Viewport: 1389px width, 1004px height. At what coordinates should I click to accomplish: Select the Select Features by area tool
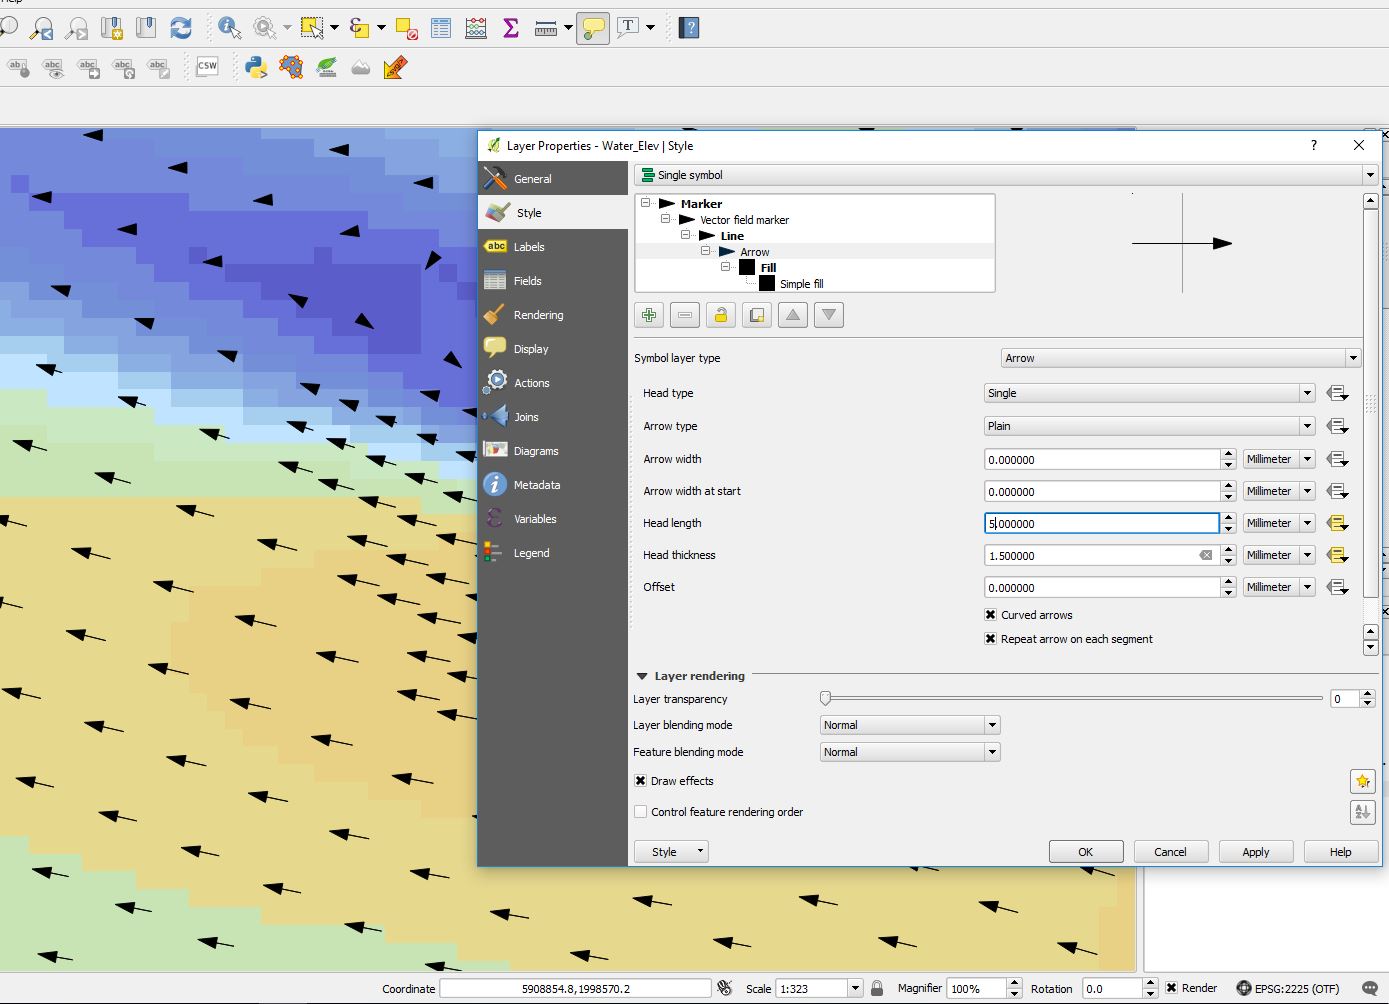tap(312, 28)
